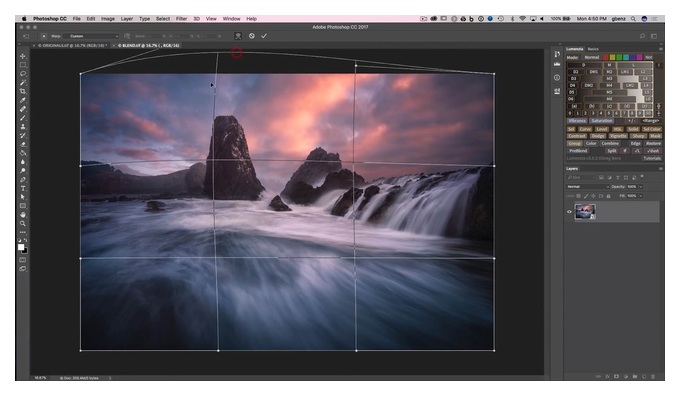
Task: Open the File menu
Action: point(76,19)
